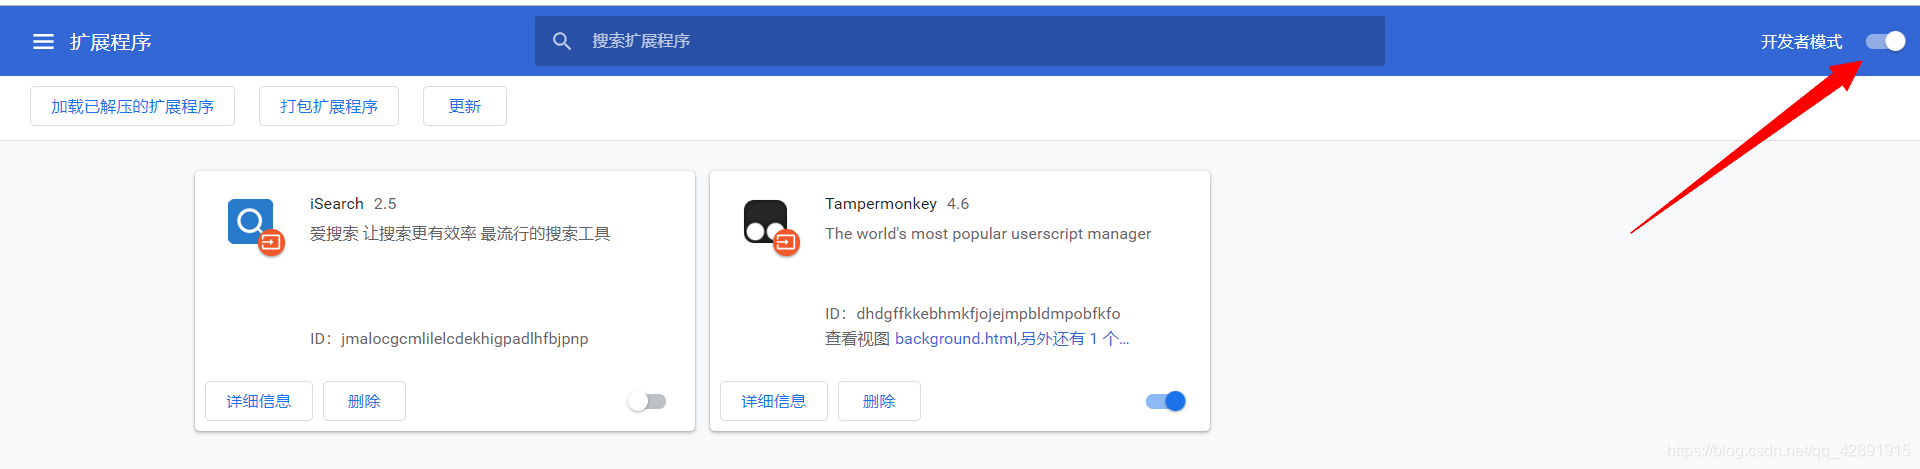The height and width of the screenshot is (469, 1920).
Task: Click the Tampermonkey extension icon
Action: tap(771, 227)
